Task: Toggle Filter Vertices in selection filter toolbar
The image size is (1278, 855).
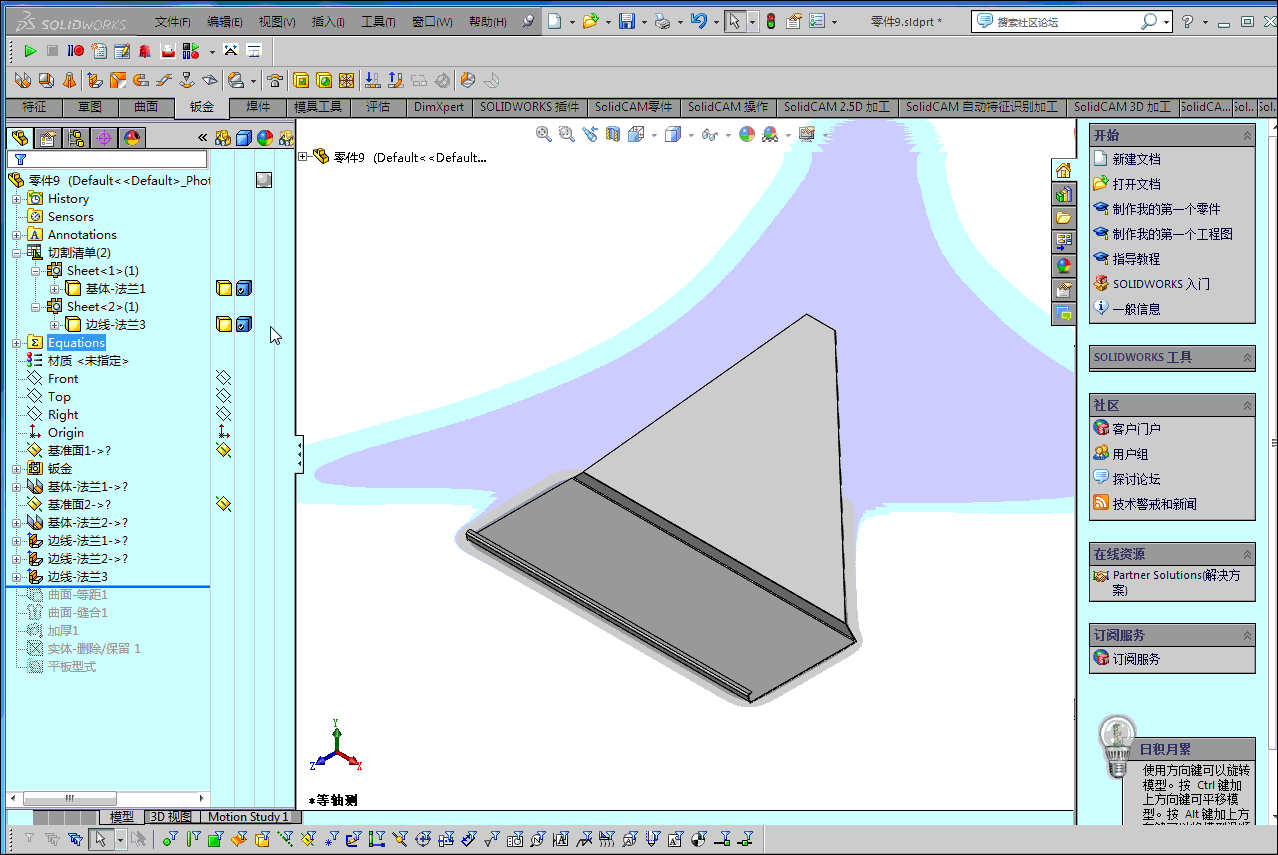Action: click(170, 838)
